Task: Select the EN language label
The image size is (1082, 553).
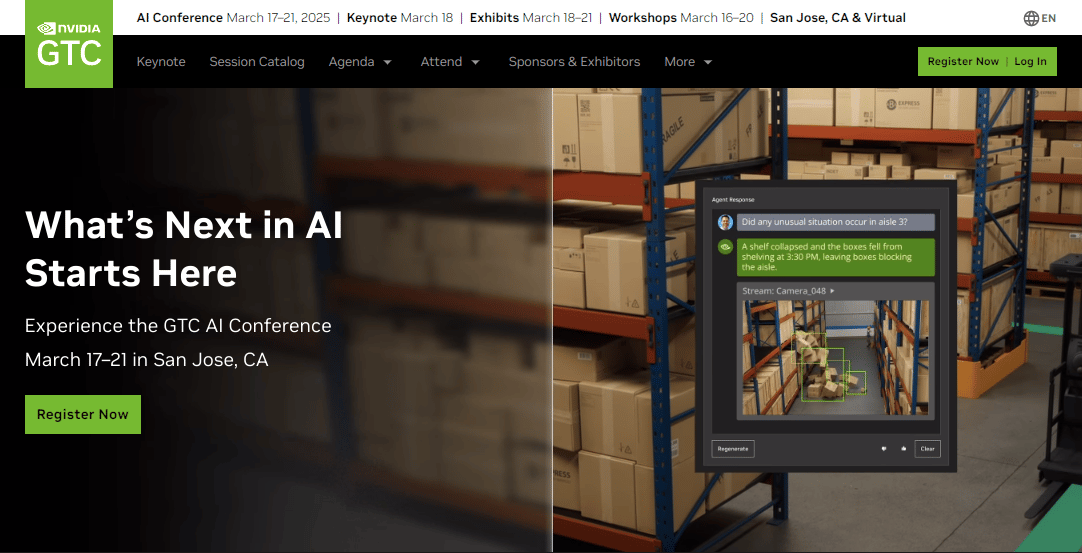Action: click(x=1049, y=19)
